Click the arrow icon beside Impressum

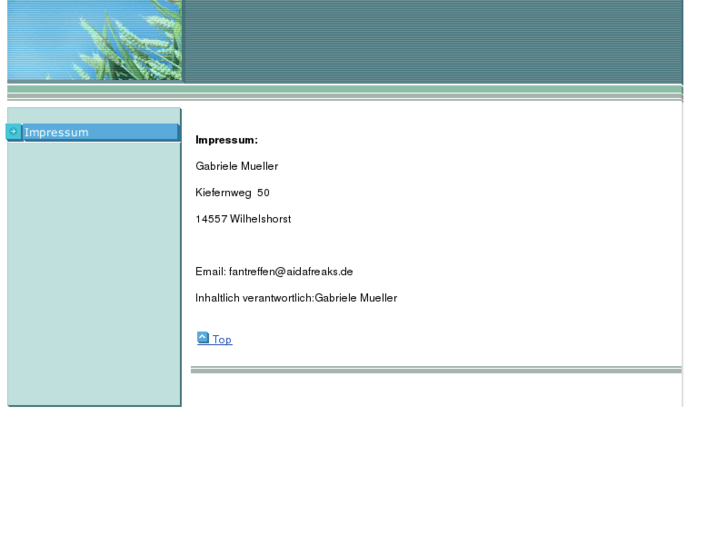[13, 132]
